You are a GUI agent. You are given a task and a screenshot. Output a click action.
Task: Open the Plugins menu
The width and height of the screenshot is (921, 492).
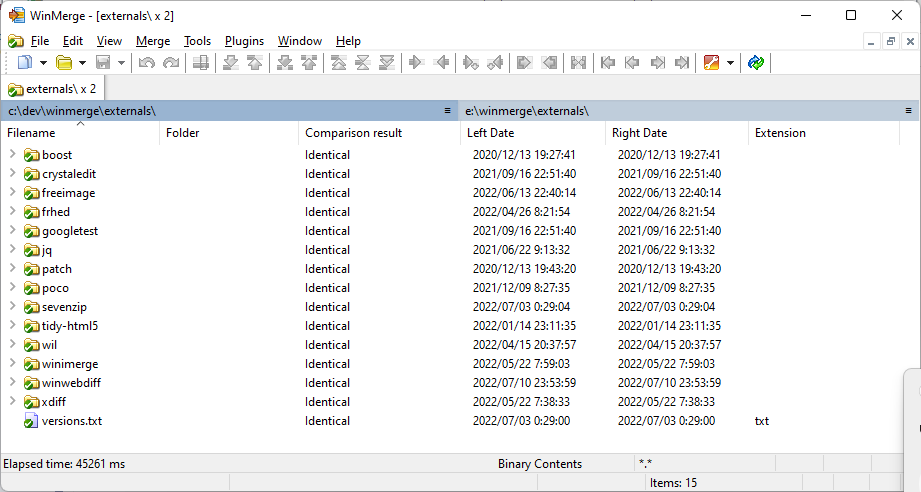coord(244,41)
